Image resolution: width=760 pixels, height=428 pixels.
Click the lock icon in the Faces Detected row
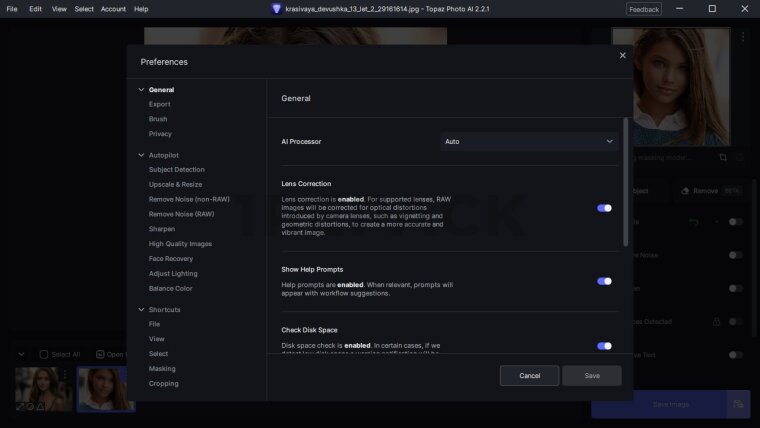716,322
